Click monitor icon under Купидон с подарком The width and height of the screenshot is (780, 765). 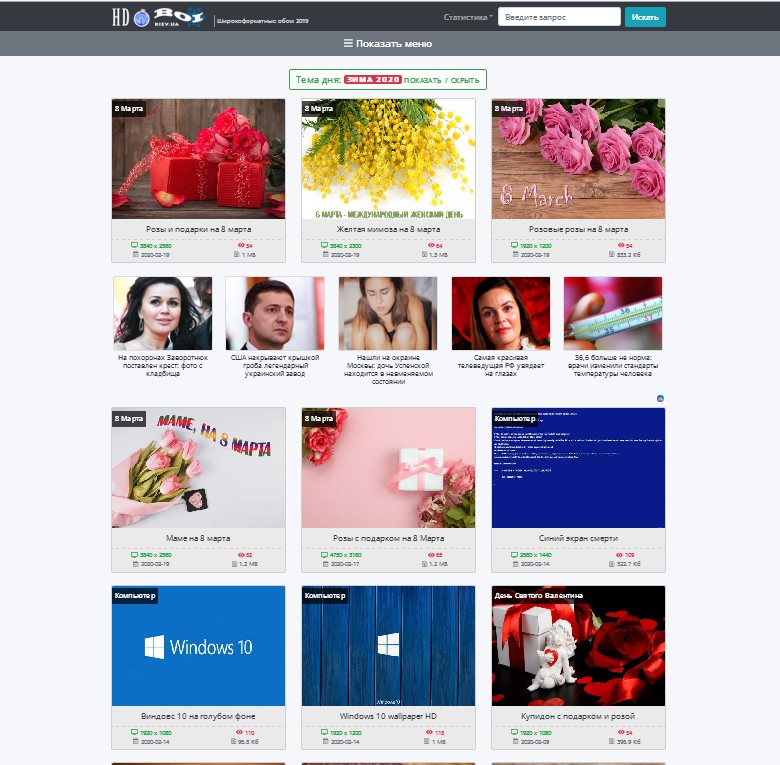pyautogui.click(x=514, y=732)
